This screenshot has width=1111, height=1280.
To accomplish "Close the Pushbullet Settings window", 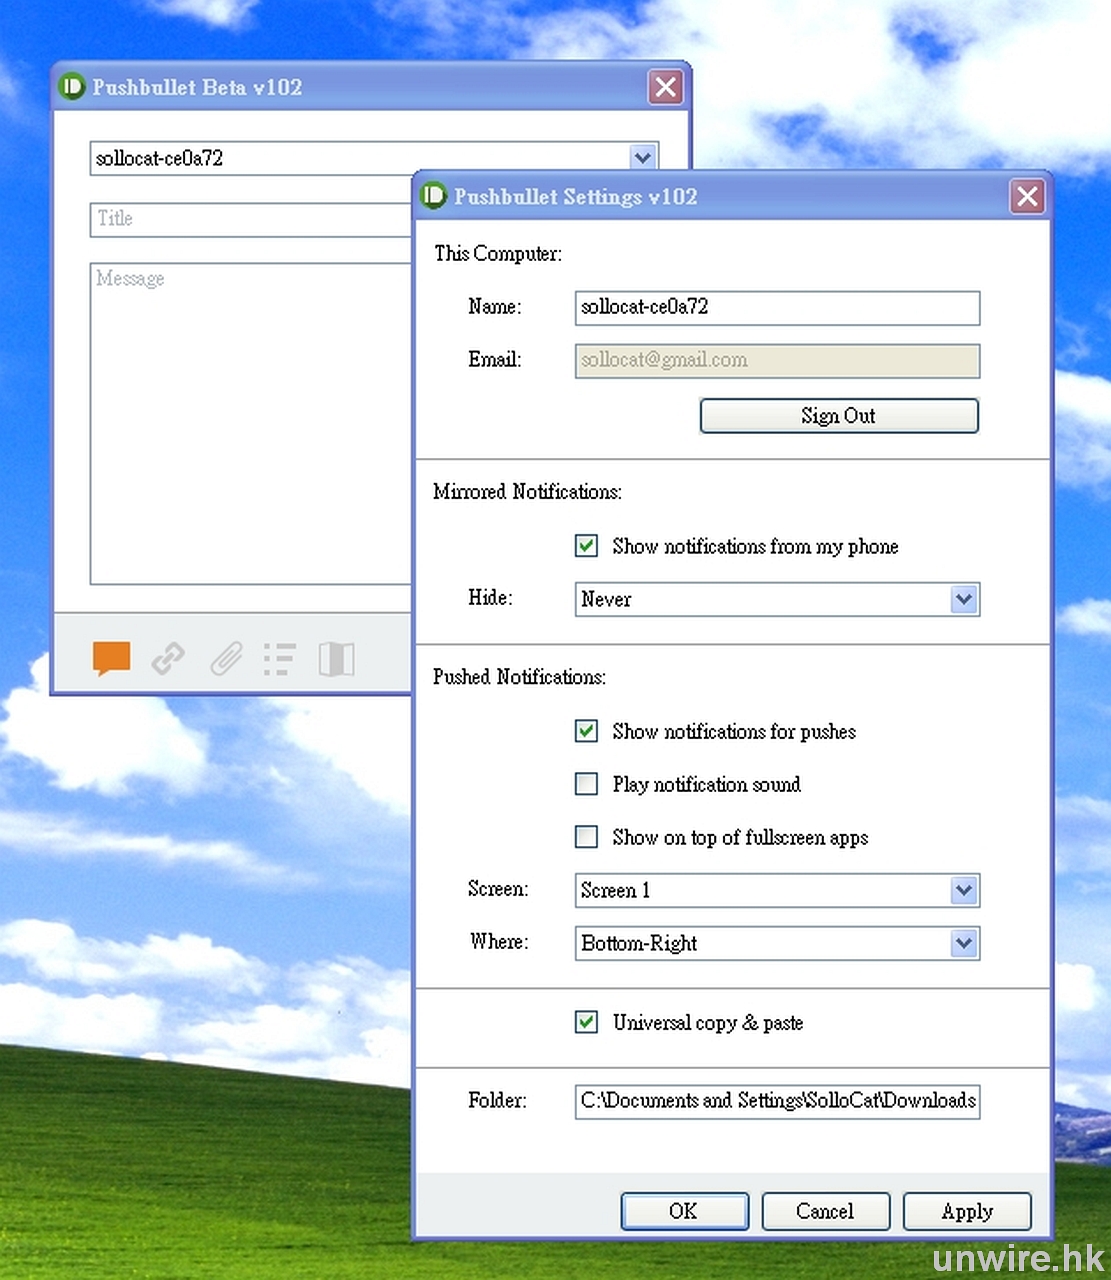I will click(x=1027, y=196).
